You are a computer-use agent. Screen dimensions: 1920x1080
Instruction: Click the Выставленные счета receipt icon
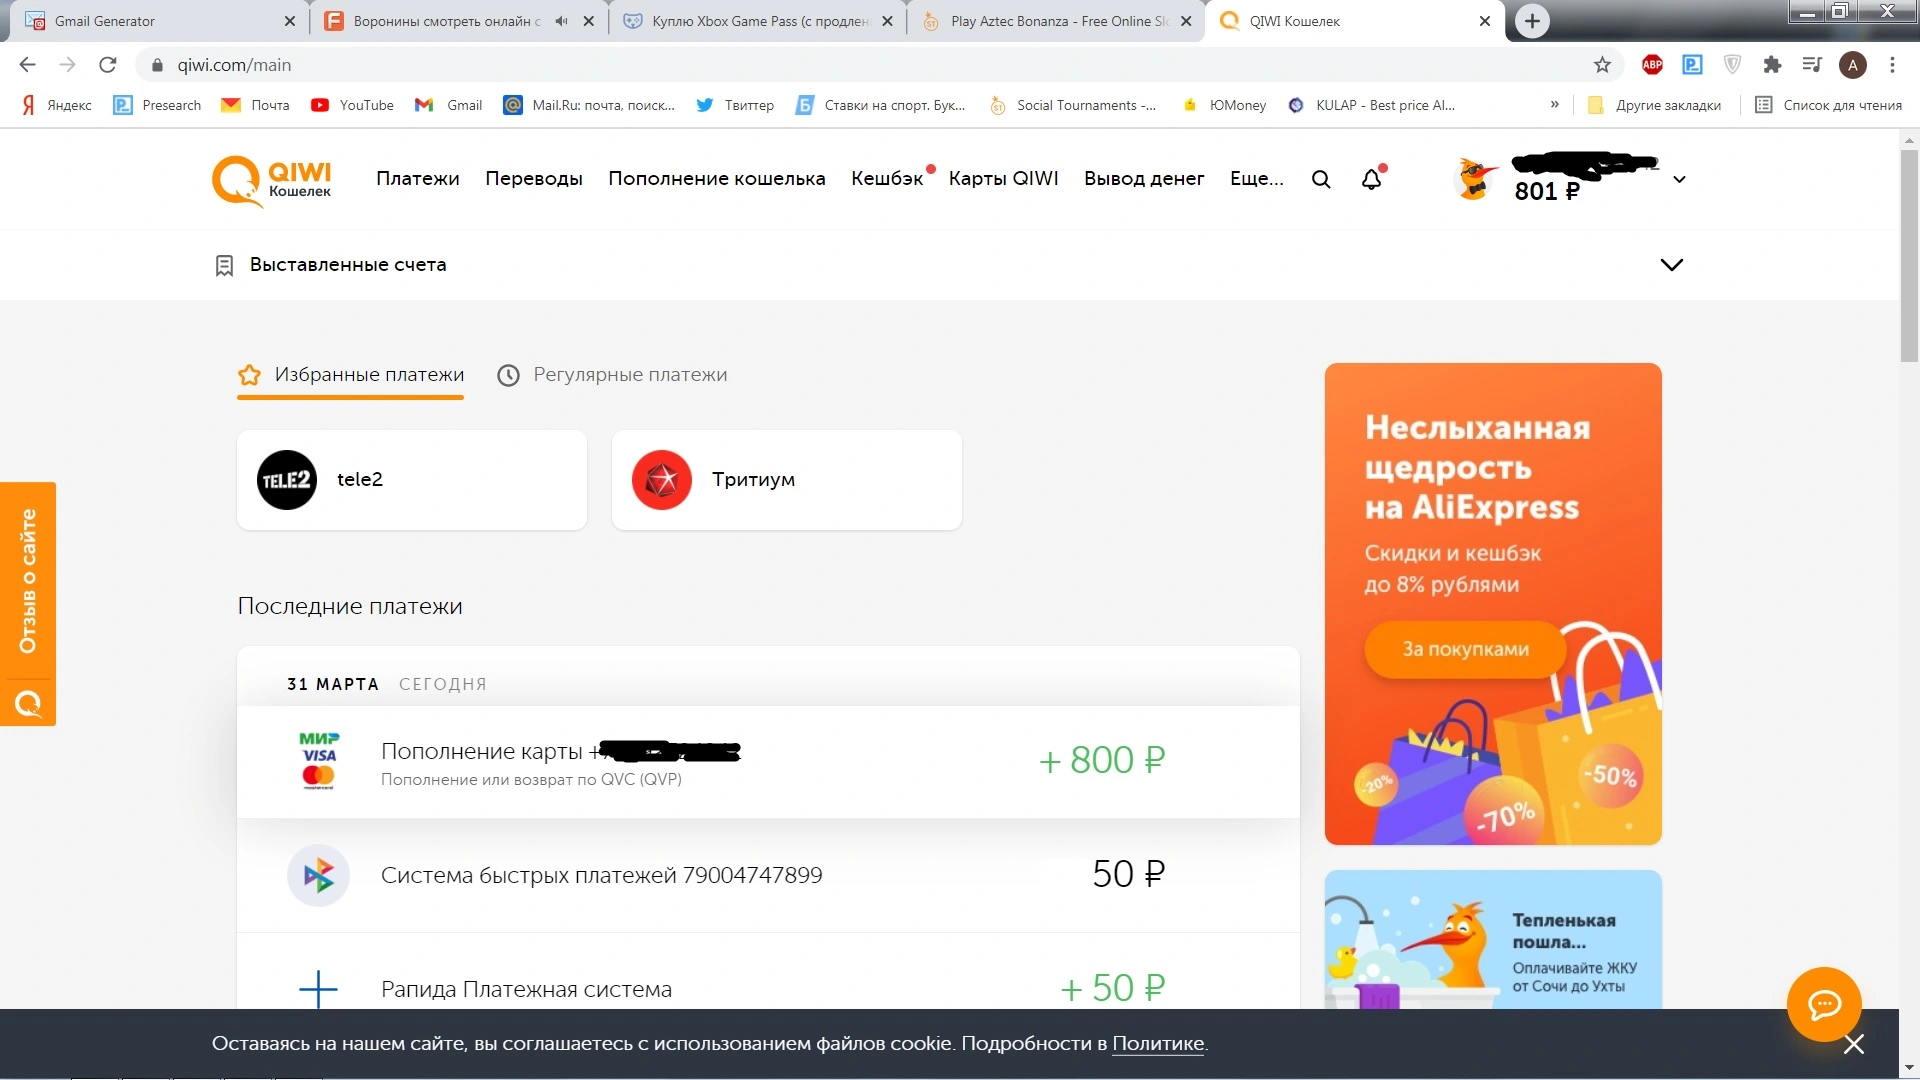point(224,265)
